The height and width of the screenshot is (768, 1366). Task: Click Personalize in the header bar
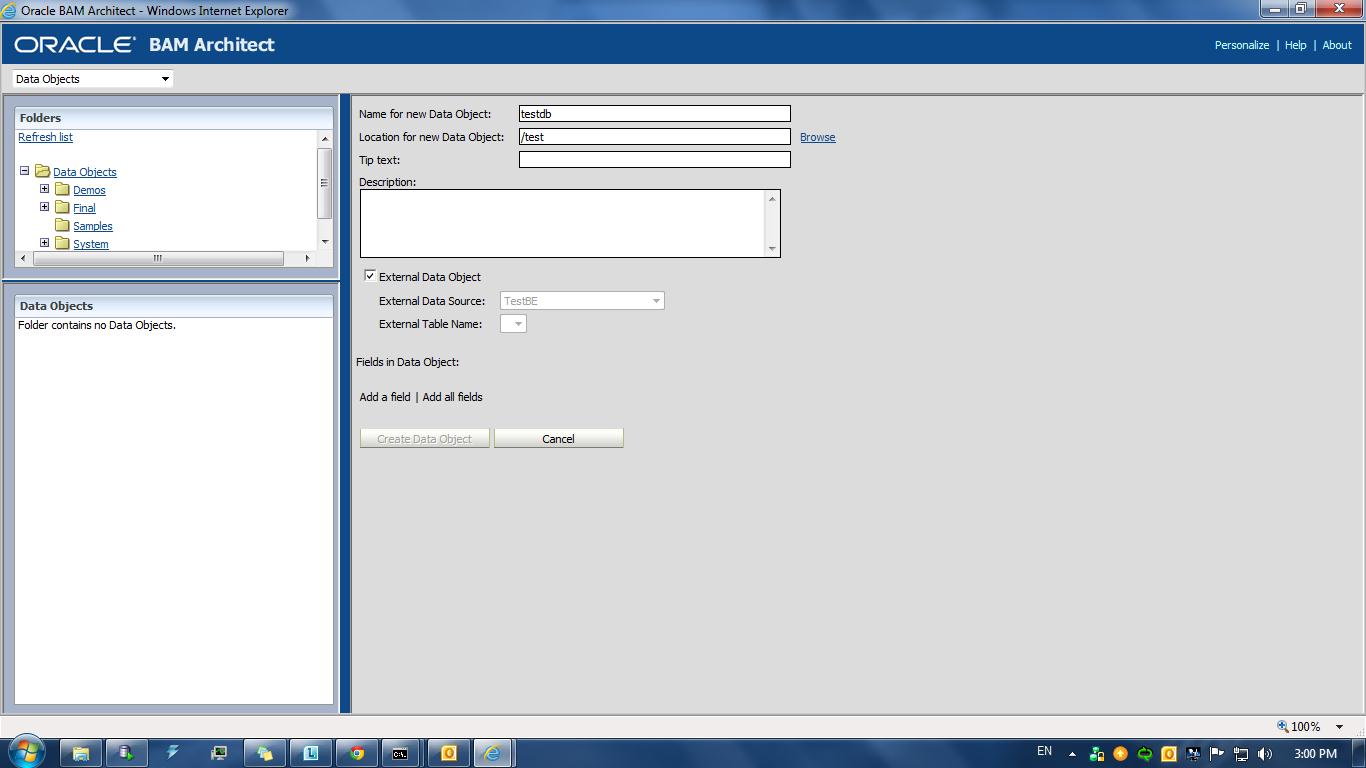1241,45
